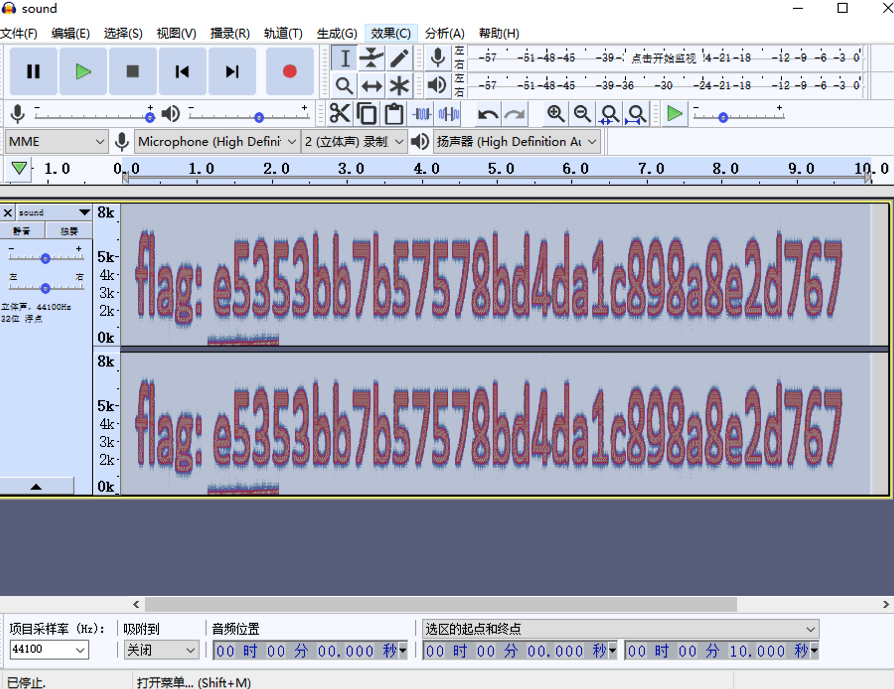The image size is (894, 689).
Task: Pause playback with the Pause button
Action: (33, 71)
